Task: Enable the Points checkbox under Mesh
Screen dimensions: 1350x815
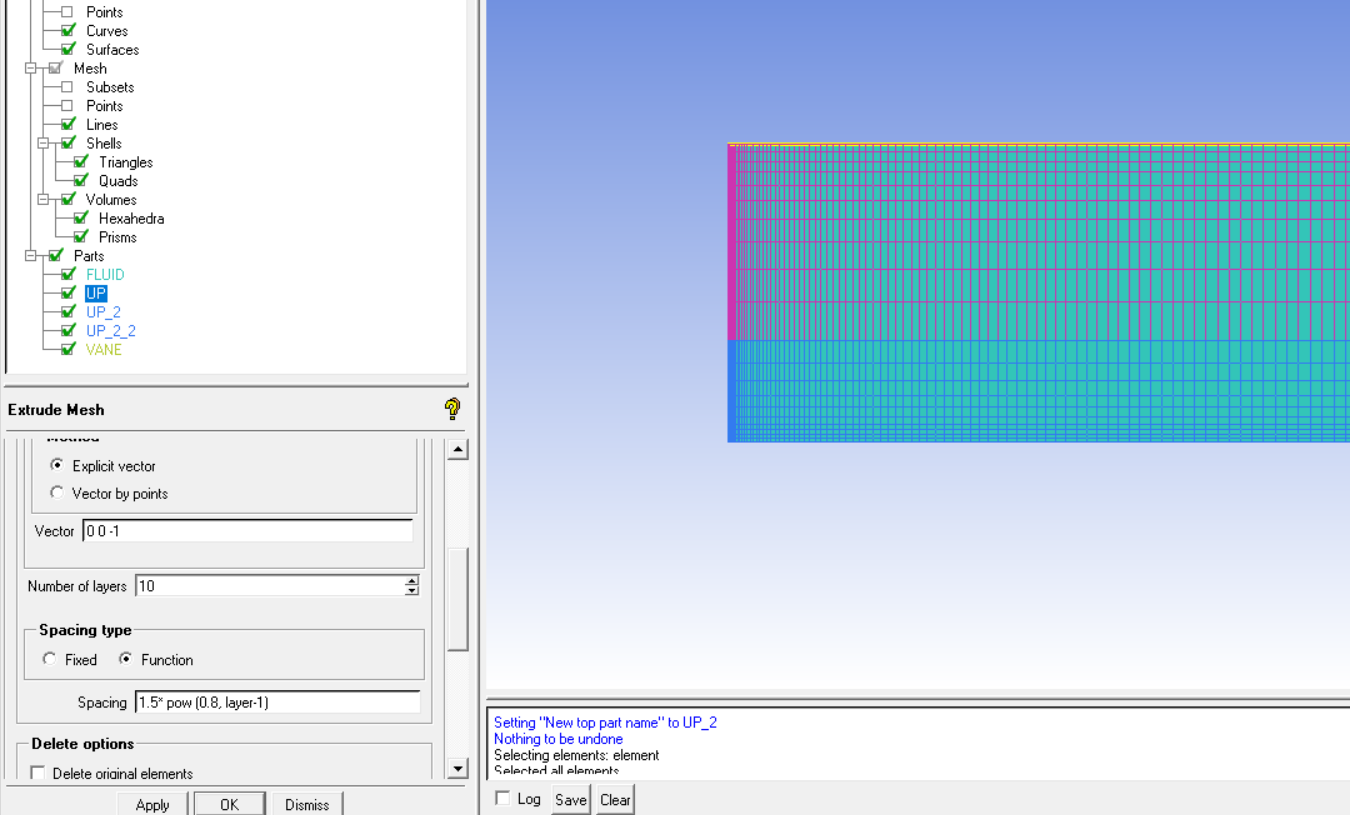Action: 69,105
